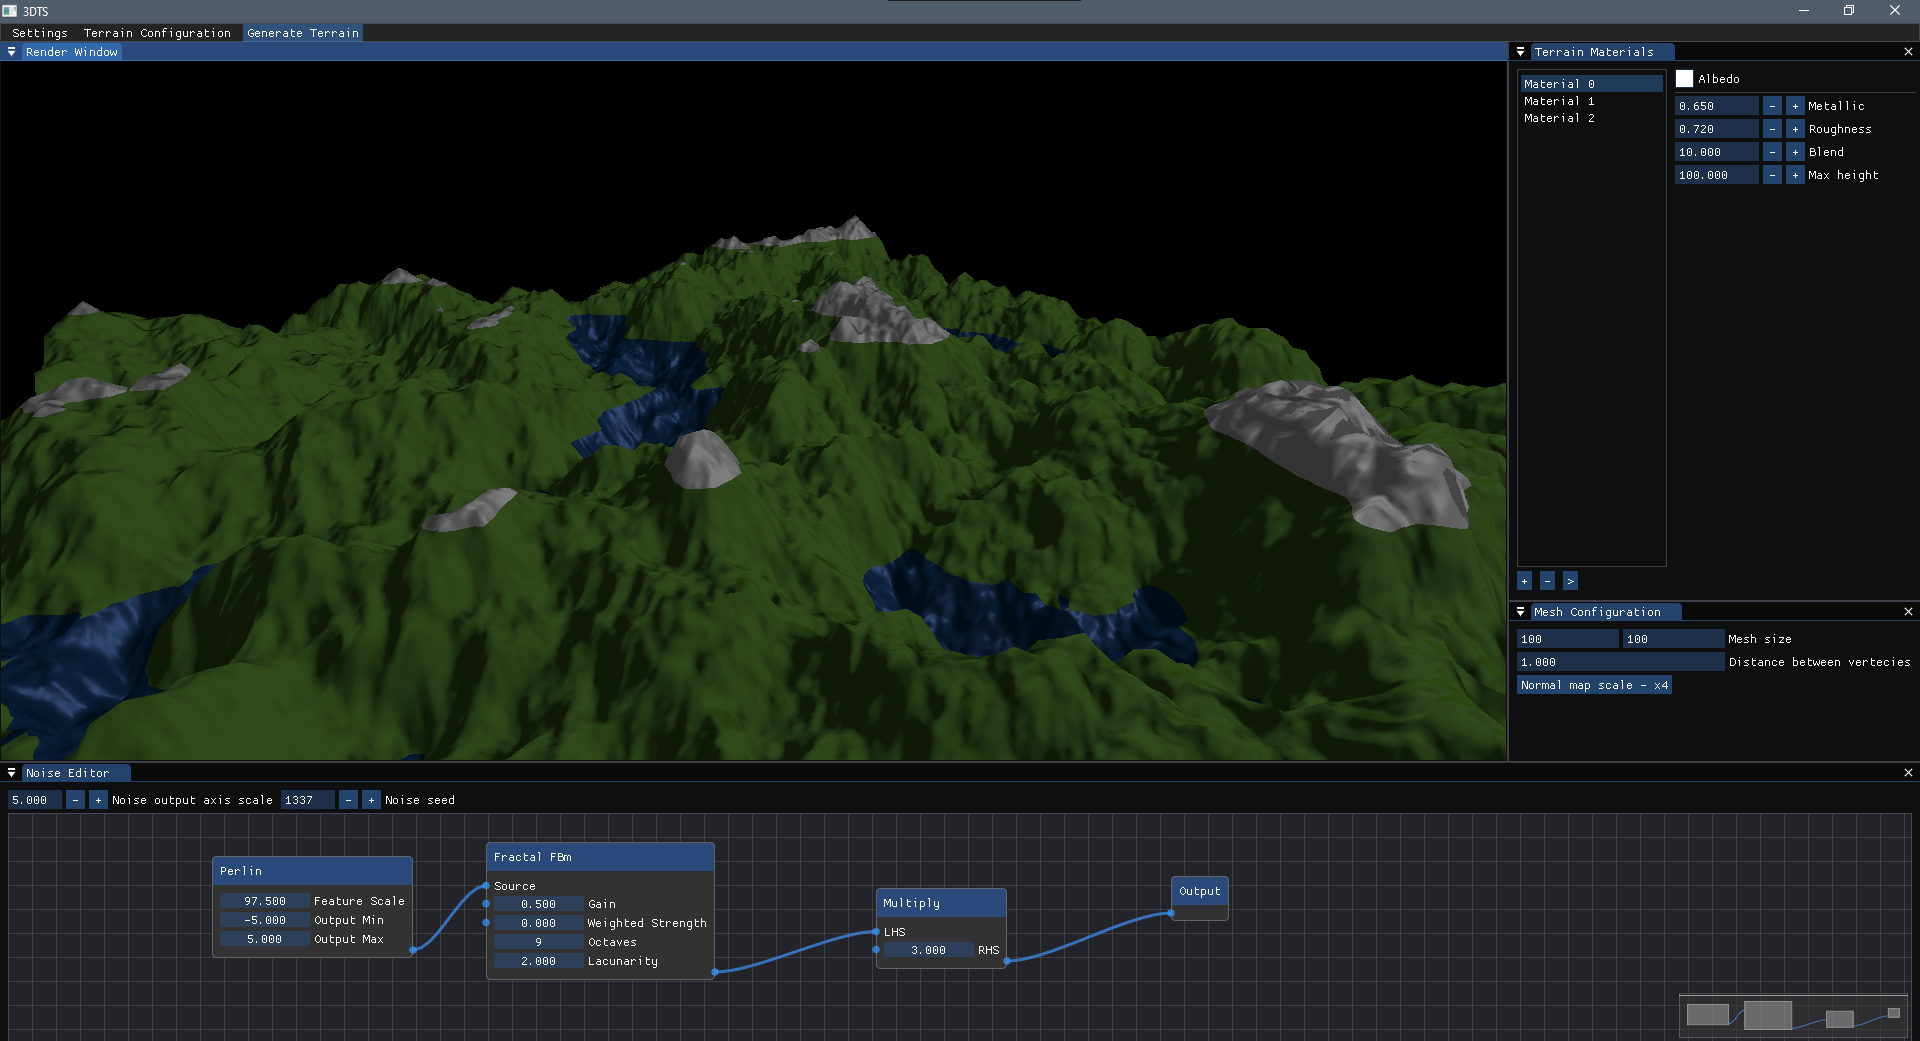
Task: Open the Terrain Configuration menu
Action: coord(157,33)
